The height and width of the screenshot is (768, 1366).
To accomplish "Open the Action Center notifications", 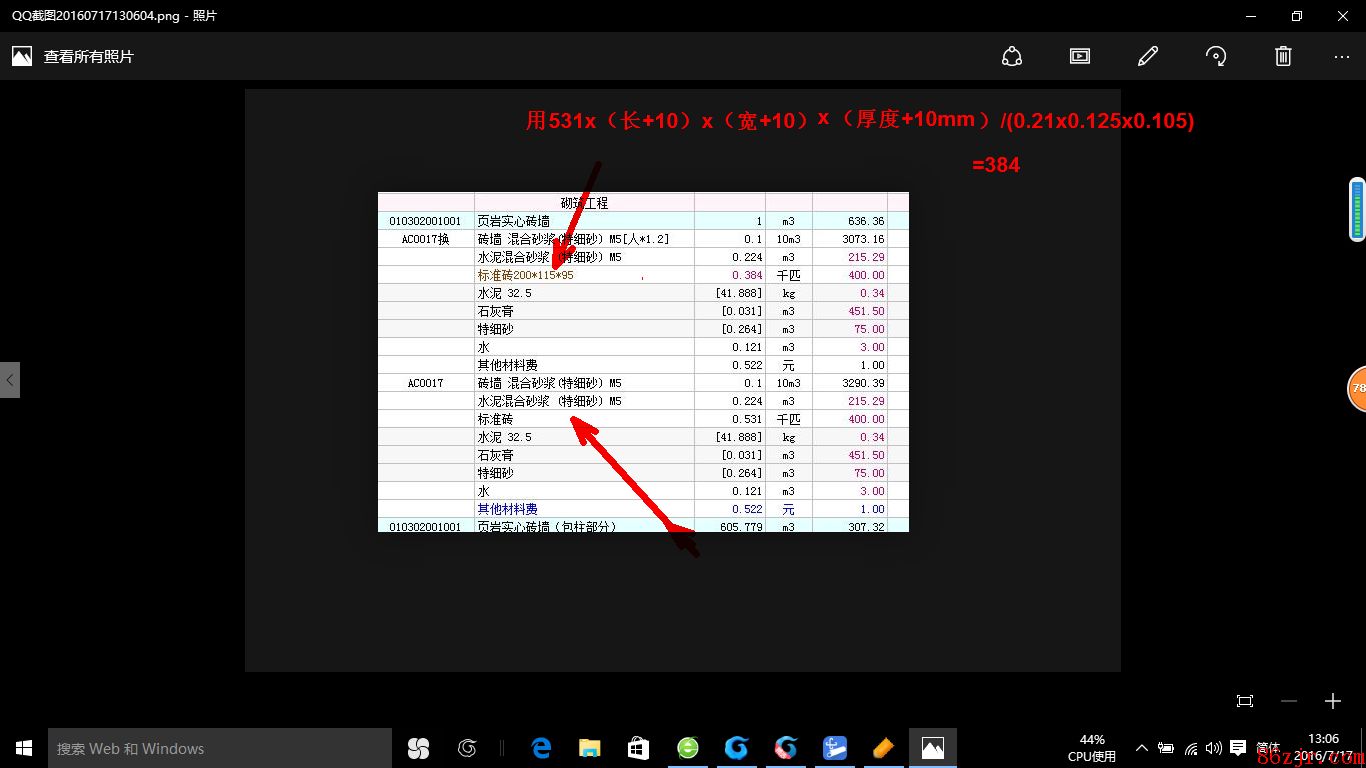I will [1238, 748].
